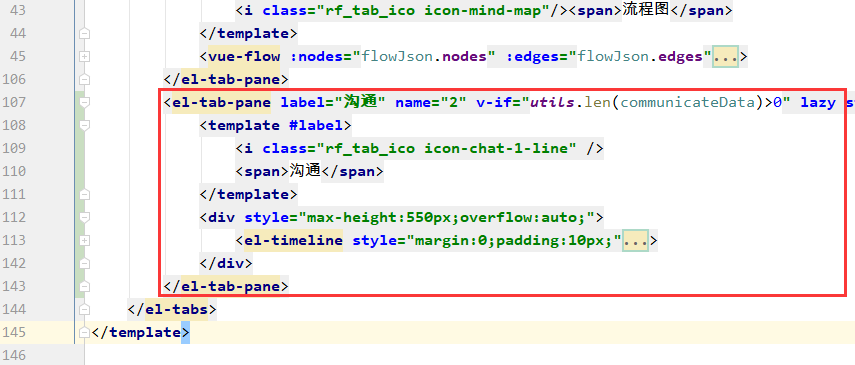Click the flowJson.nodes attribute value
This screenshot has width=855, height=365.
(x=425, y=56)
